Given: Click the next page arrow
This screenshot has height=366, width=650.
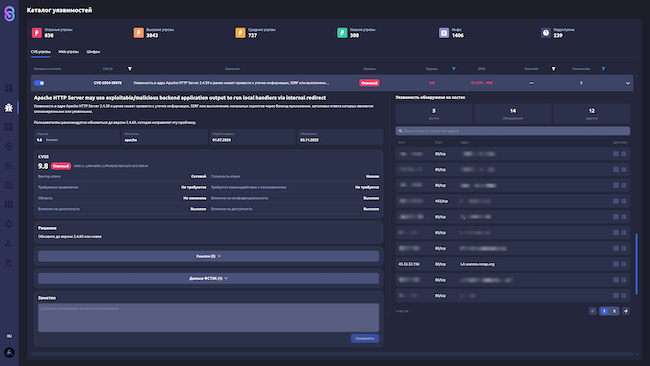Looking at the screenshot, I should [x=626, y=311].
